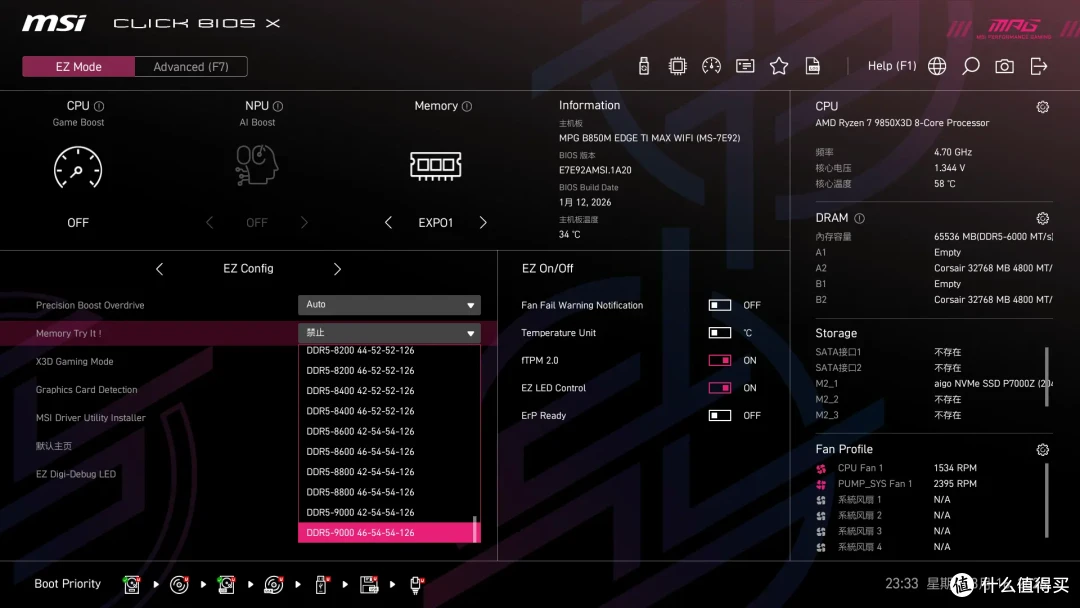The width and height of the screenshot is (1080, 608).
Task: Click the USB flash drive toolbar icon
Action: [644, 66]
